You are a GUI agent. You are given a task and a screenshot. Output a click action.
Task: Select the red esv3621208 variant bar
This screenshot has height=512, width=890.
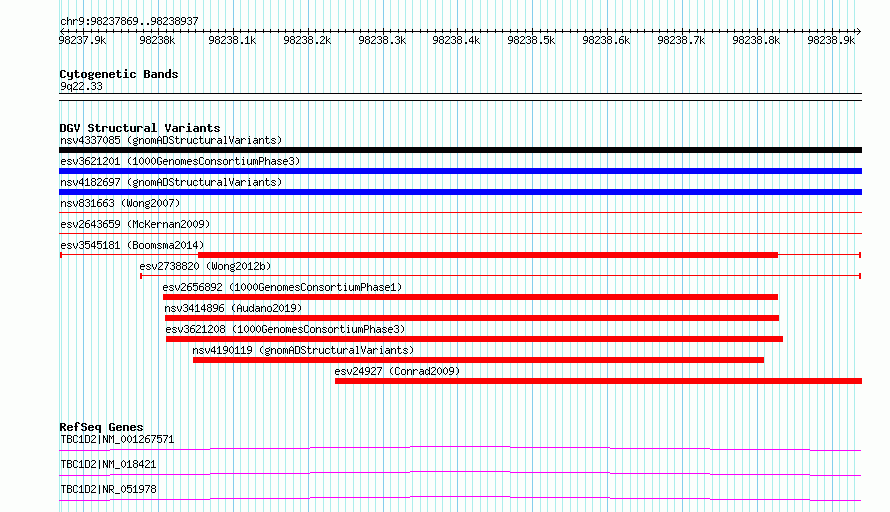click(475, 339)
